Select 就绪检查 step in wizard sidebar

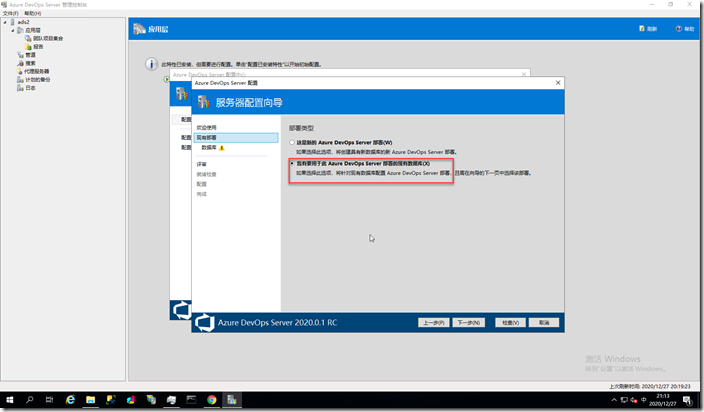coord(206,174)
